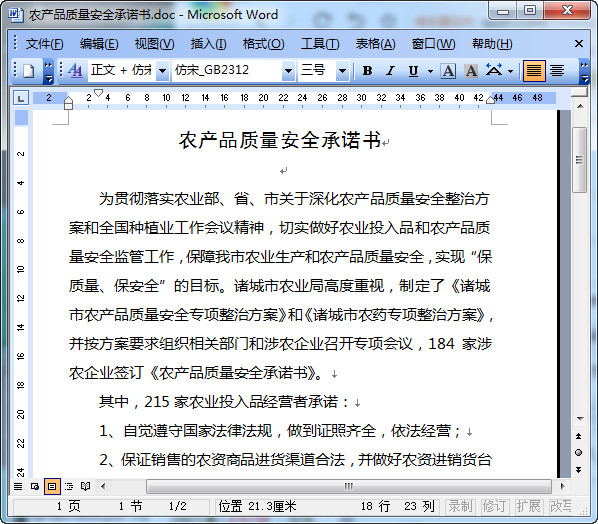598x524 pixels.
Task: Toggle track changes 修订 in status bar
Action: [x=494, y=506]
